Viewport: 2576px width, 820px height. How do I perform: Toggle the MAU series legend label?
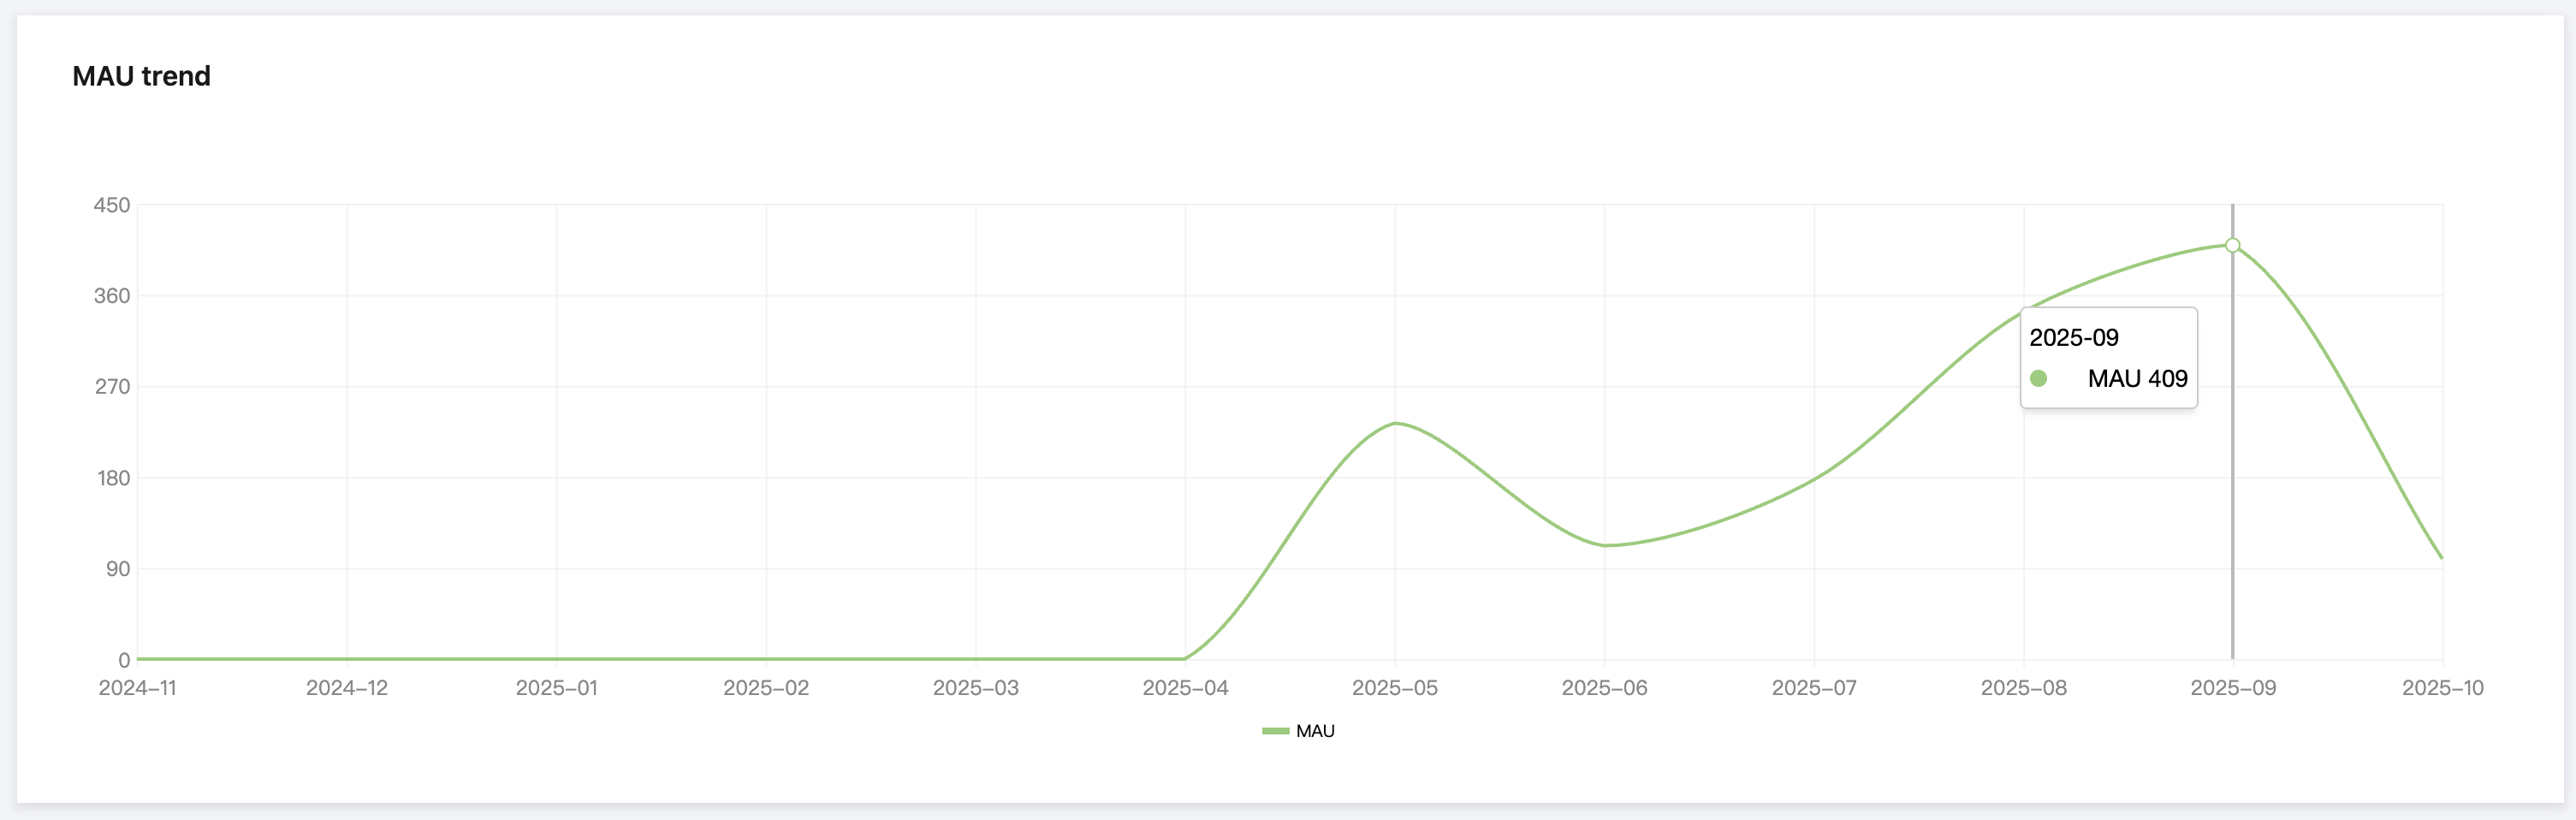(1315, 731)
